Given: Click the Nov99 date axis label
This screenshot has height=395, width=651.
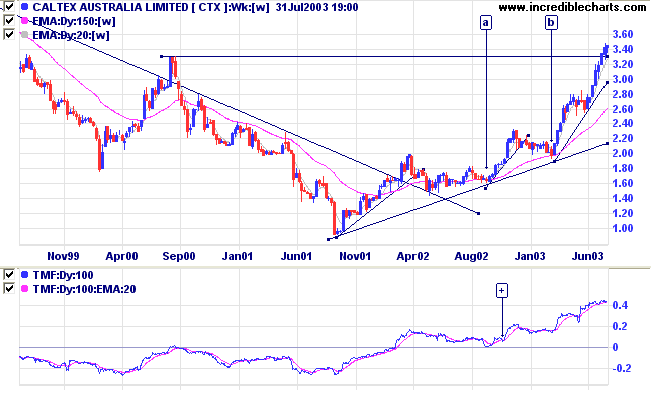Looking at the screenshot, I should (x=63, y=256).
